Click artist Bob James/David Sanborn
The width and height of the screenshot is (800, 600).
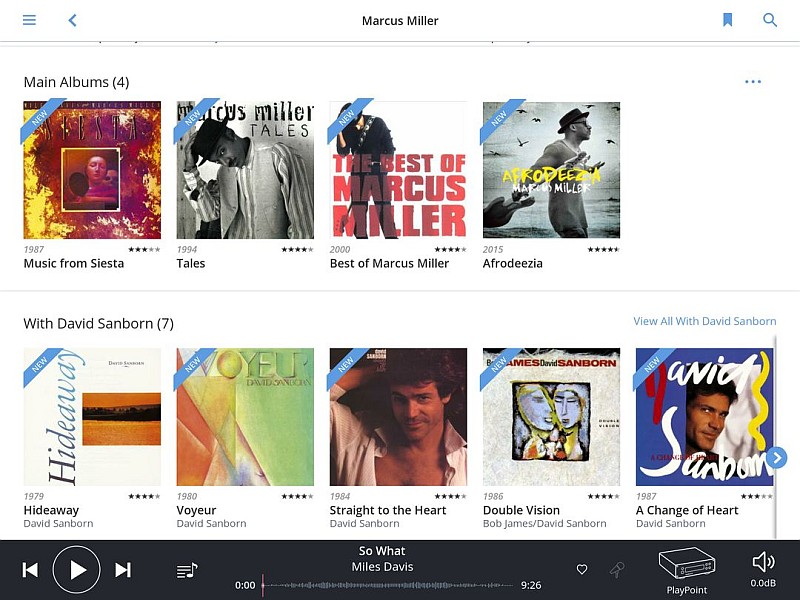(x=544, y=523)
